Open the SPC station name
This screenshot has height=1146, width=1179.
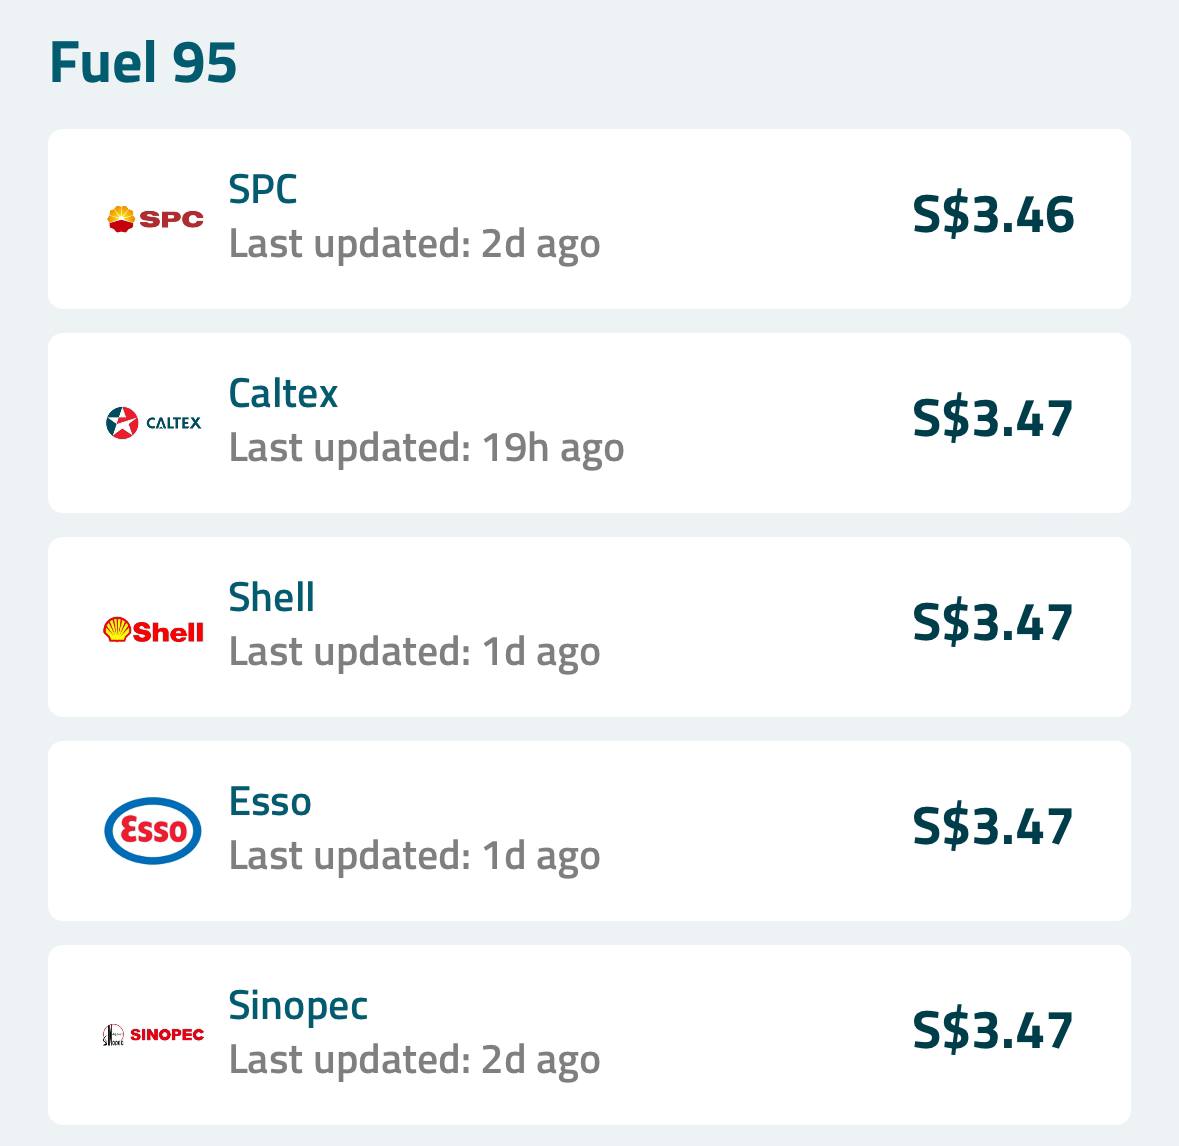(263, 189)
